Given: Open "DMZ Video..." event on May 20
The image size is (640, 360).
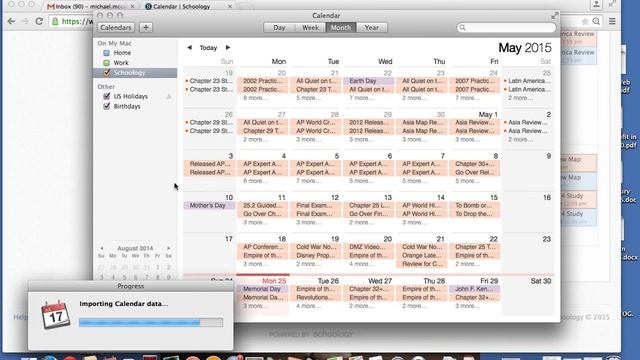Looking at the screenshot, I should coord(369,247).
